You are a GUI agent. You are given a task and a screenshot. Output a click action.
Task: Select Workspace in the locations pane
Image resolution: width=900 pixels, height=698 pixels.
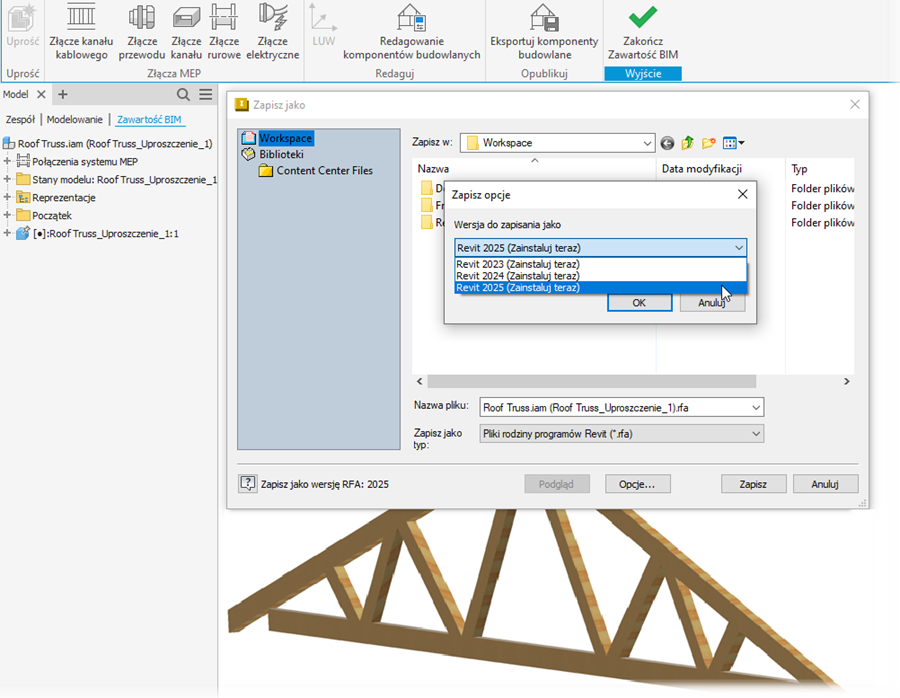tap(285, 138)
